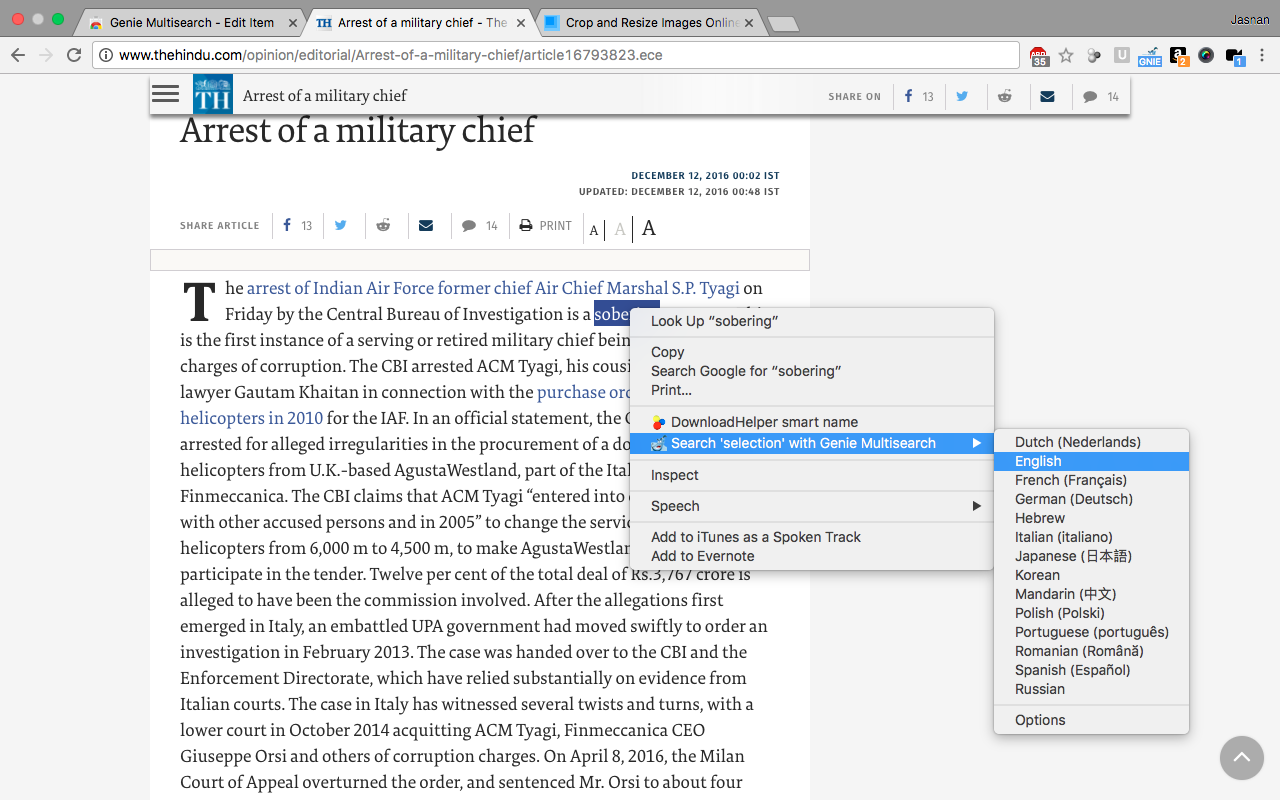Switch to the Genie Multisearch Edit Item tab
The height and width of the screenshot is (800, 1280).
point(191,22)
